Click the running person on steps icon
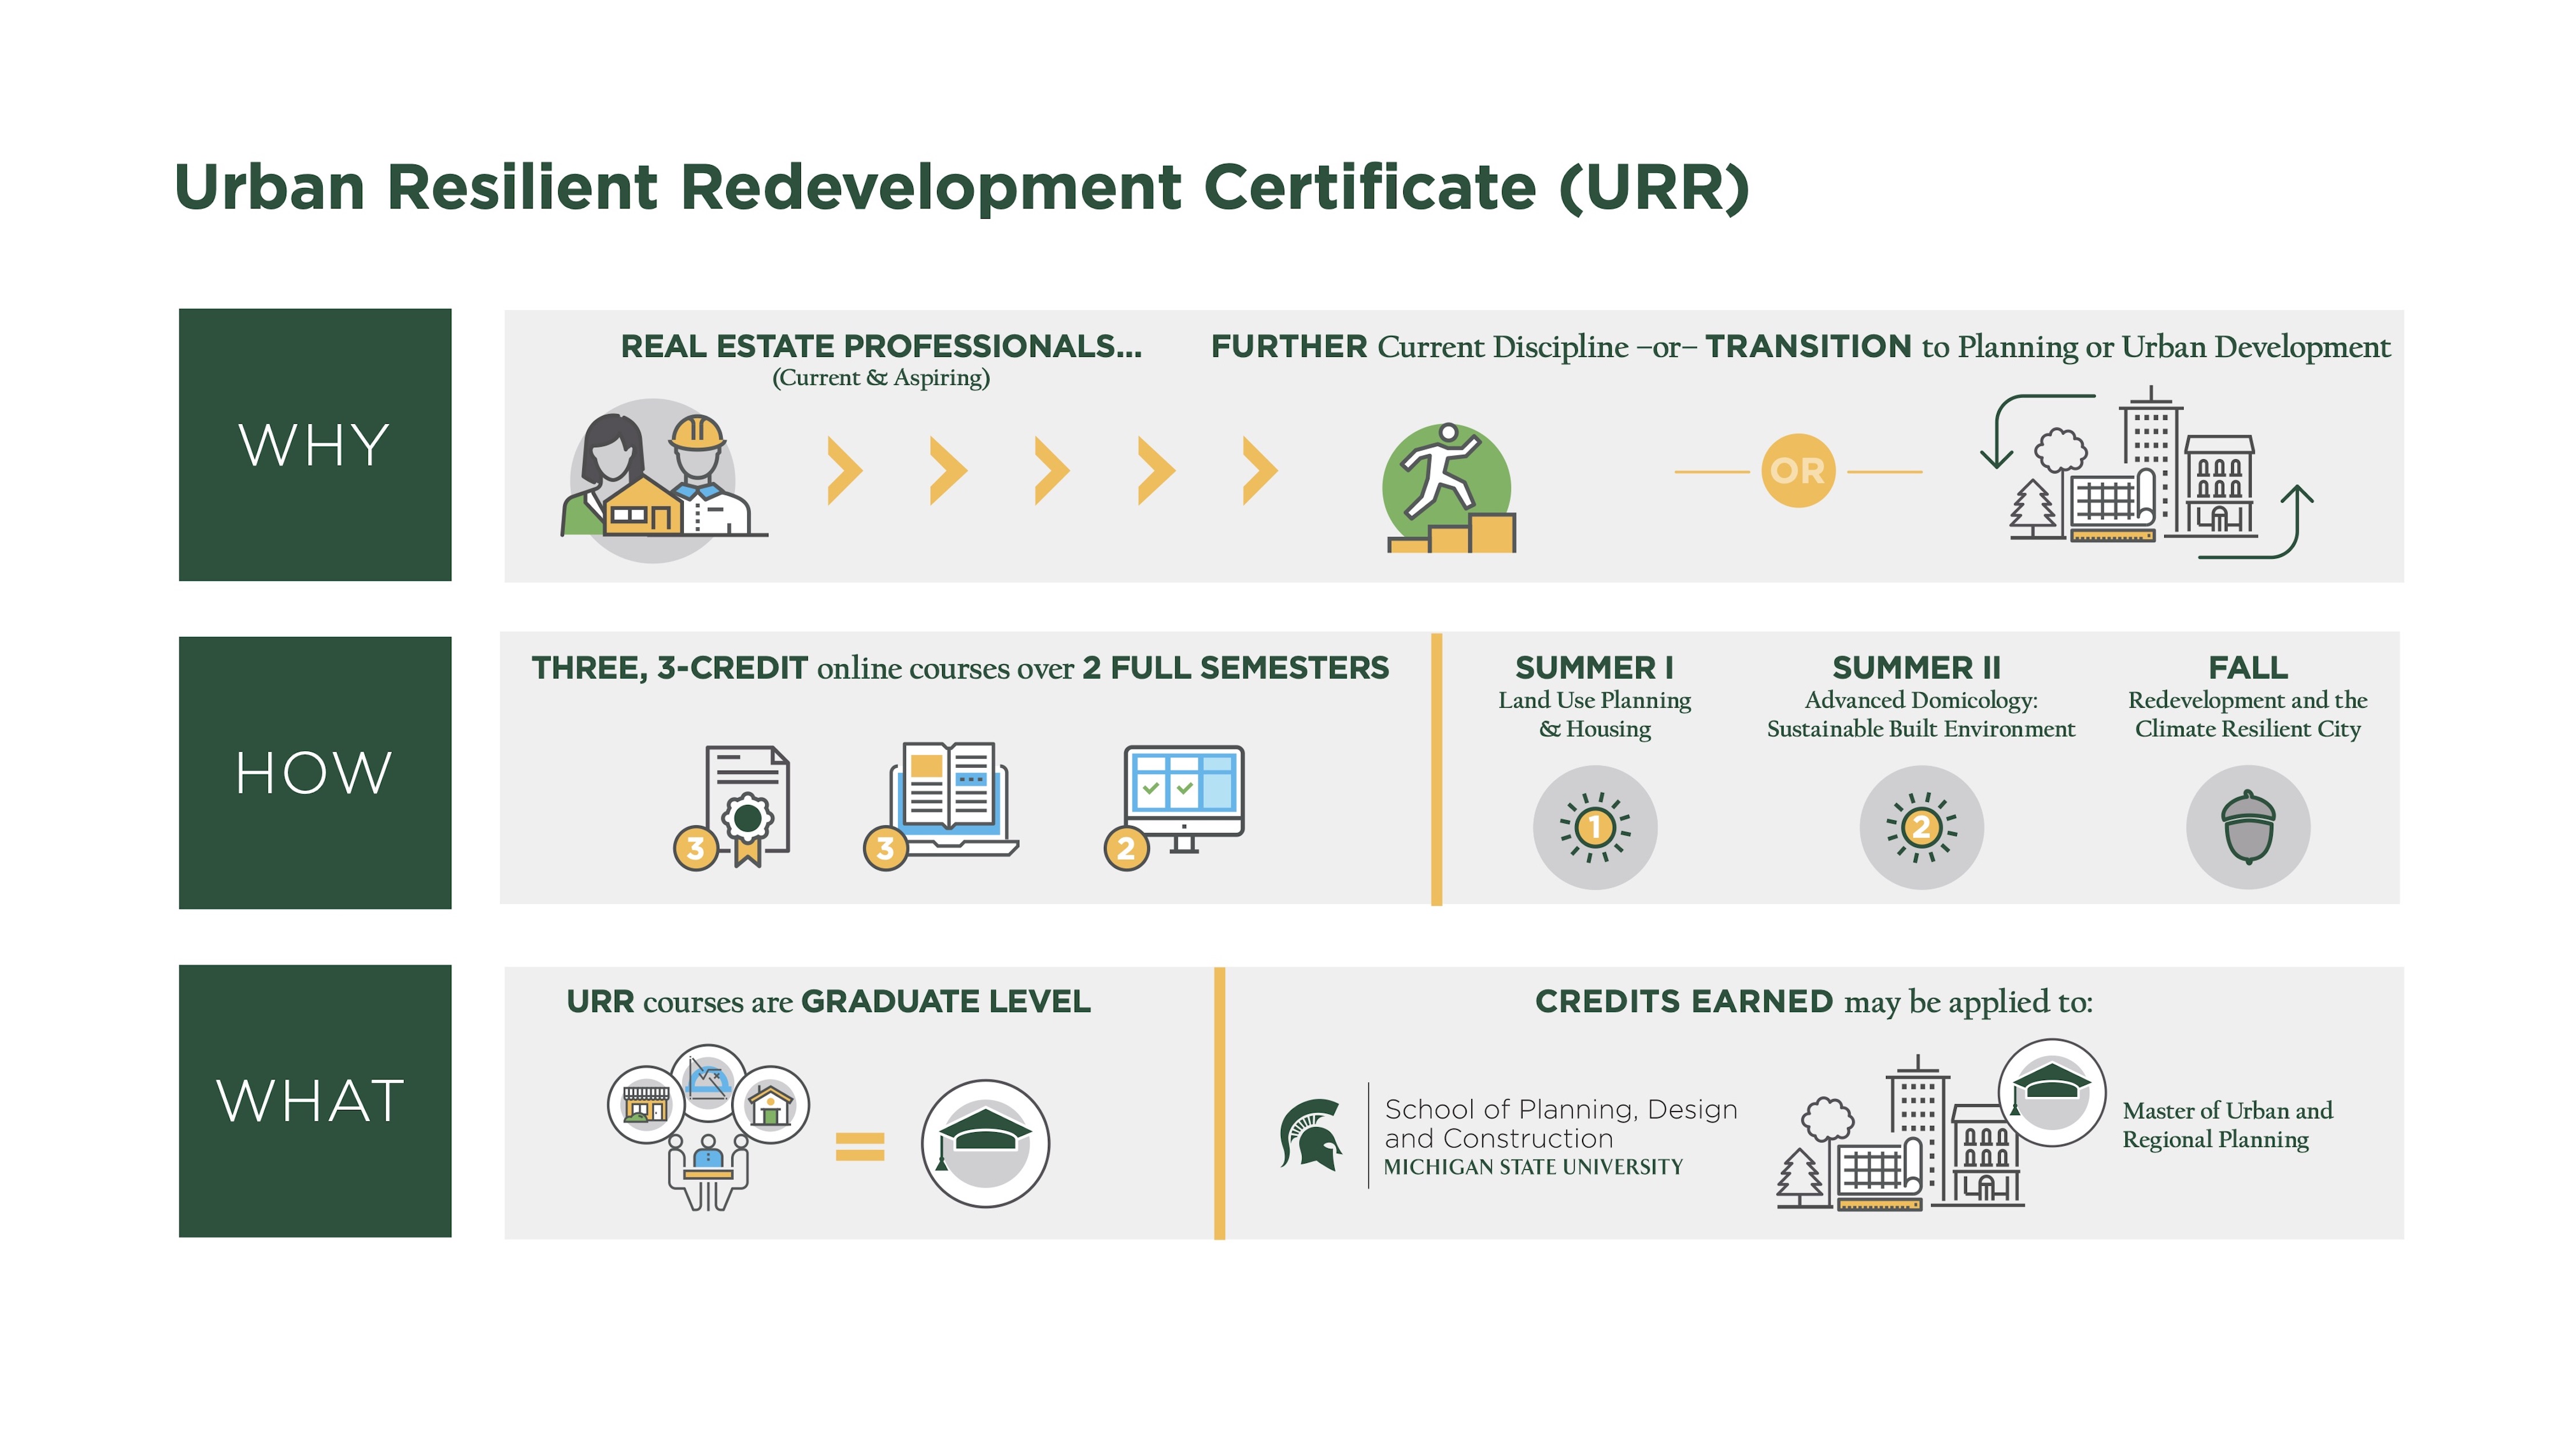Screen dimensions: 2571x1456 (x=1448, y=488)
